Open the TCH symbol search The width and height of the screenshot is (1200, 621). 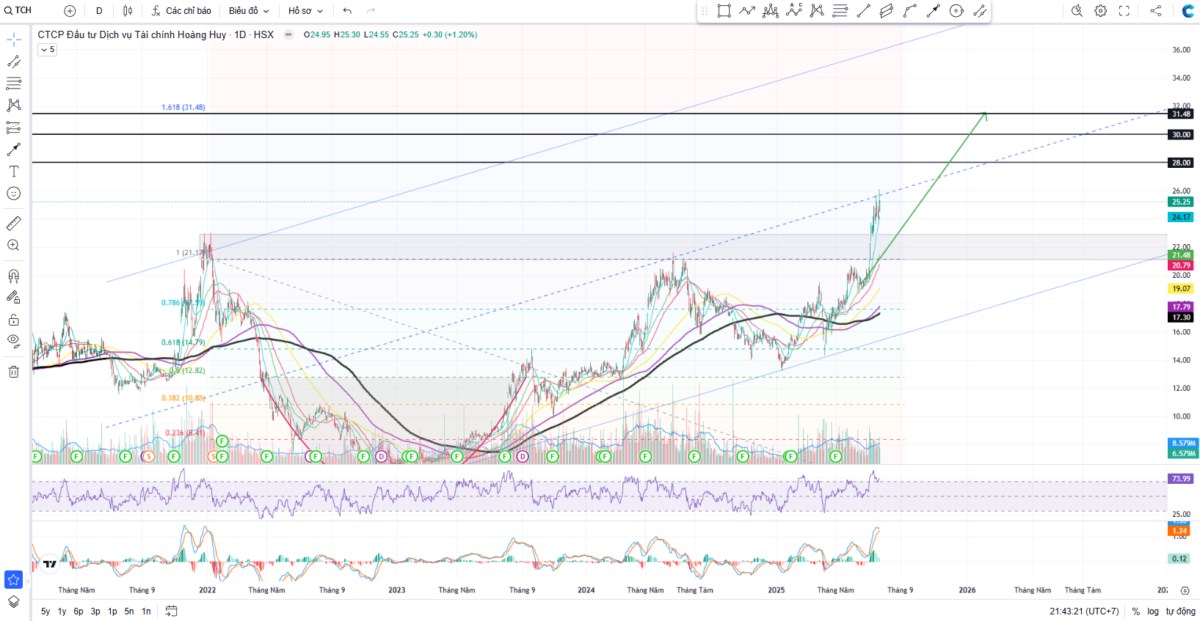coord(19,10)
